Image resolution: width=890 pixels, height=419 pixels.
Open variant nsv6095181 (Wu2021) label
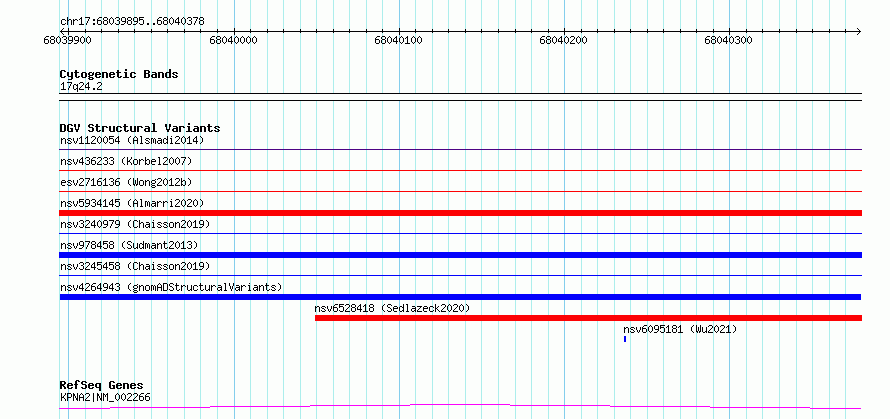(x=680, y=329)
